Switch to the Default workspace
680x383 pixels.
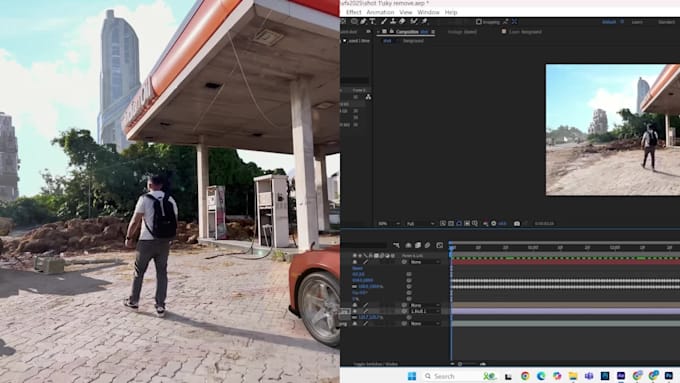coord(609,22)
